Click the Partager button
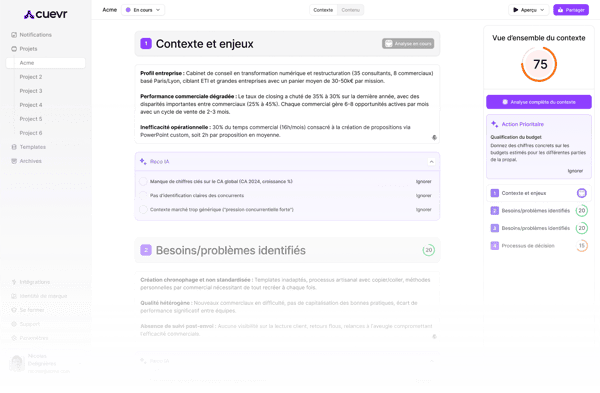 point(571,10)
